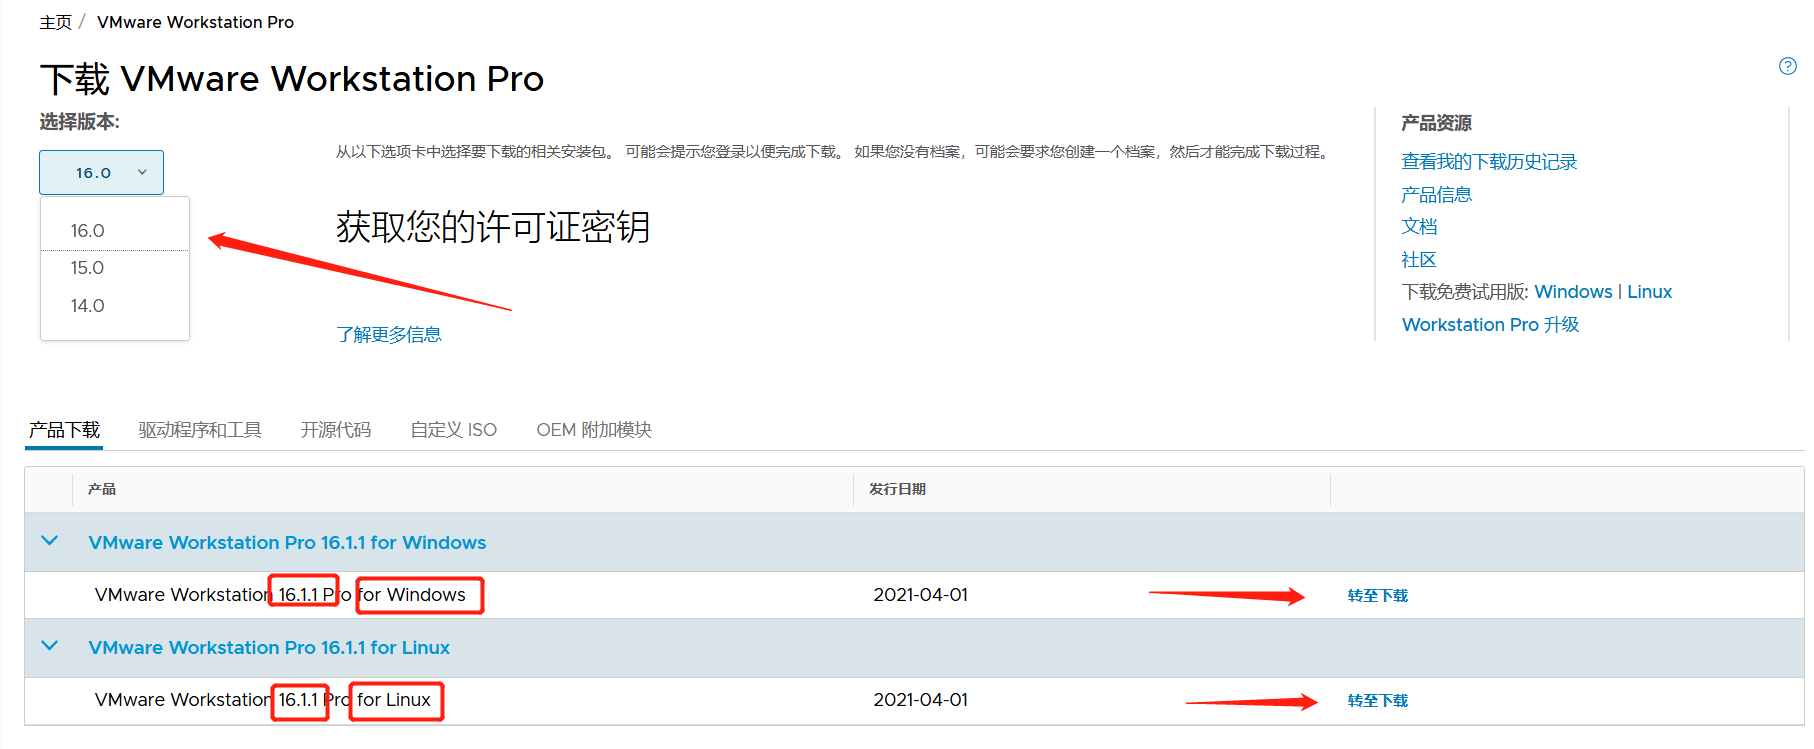Switch to 驱动程序和工具 tab
The height and width of the screenshot is (749, 1814).
coord(200,430)
